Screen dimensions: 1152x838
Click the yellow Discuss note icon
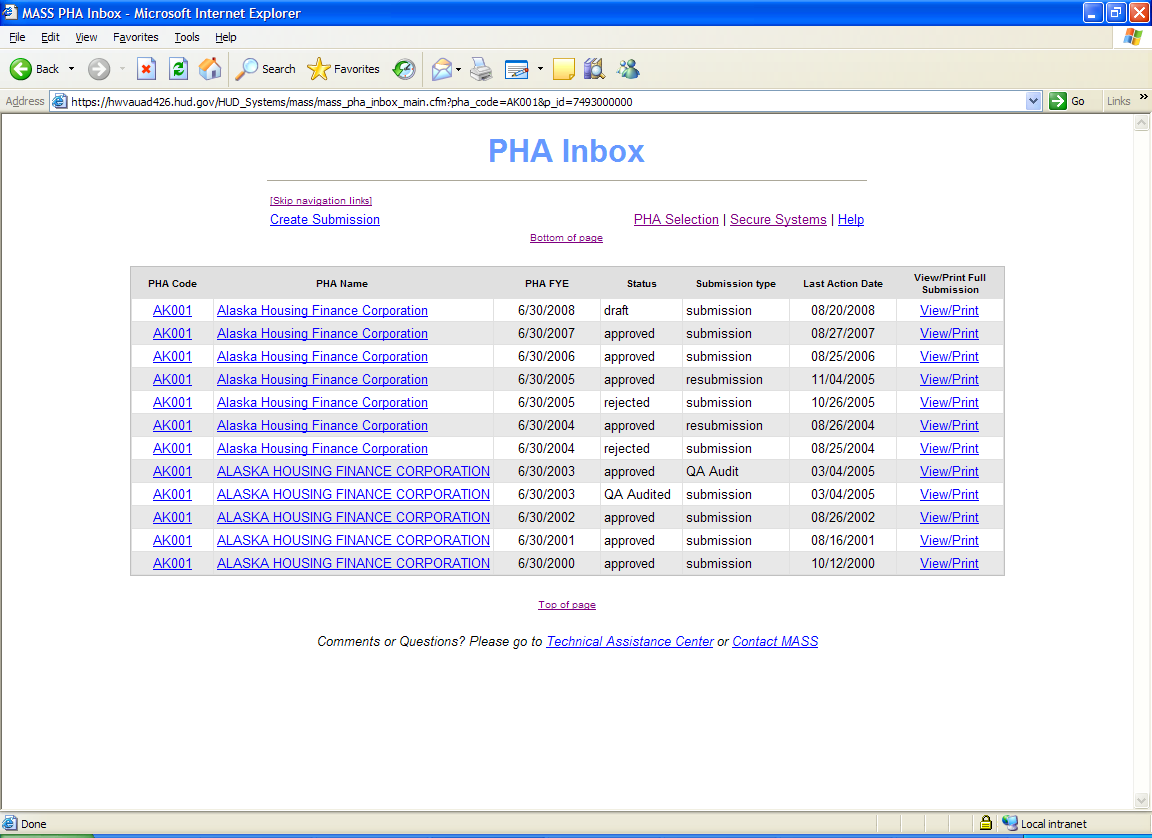564,69
